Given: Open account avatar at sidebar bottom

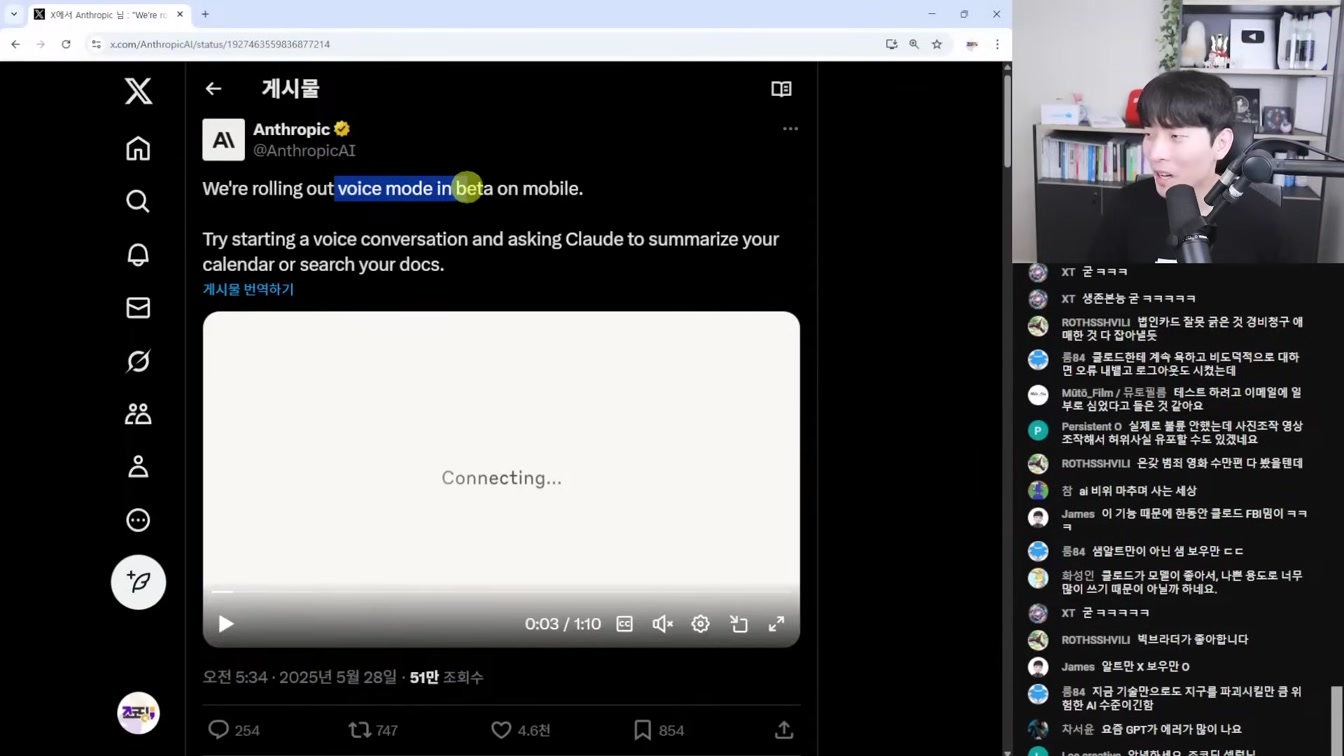Looking at the screenshot, I should [138, 713].
